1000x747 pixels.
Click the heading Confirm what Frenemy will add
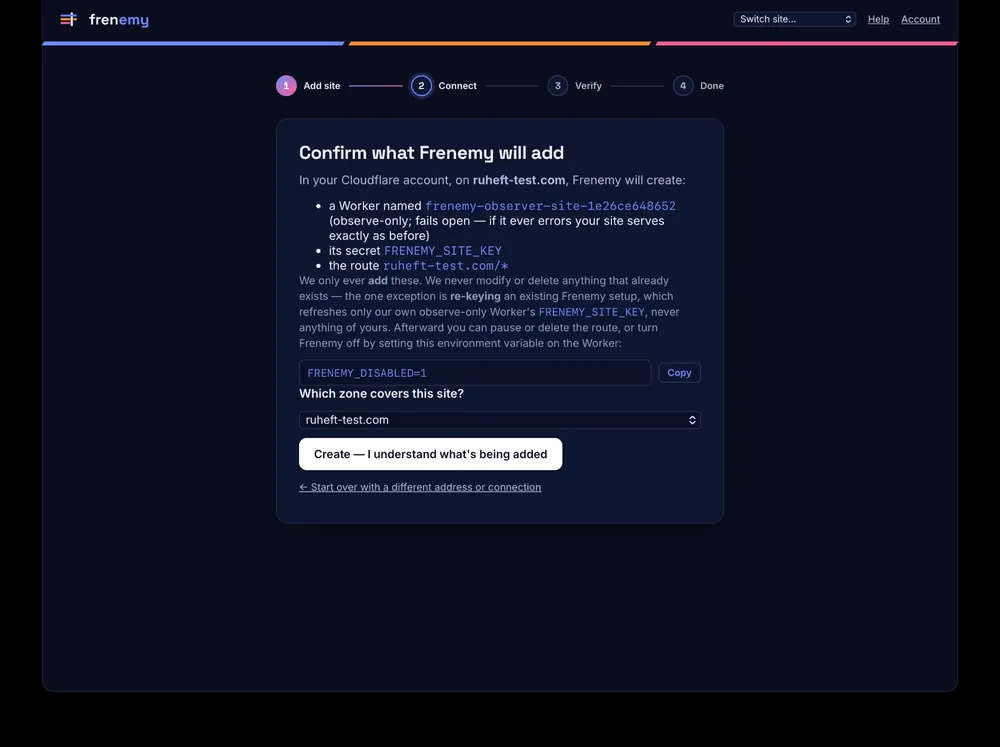pos(431,153)
